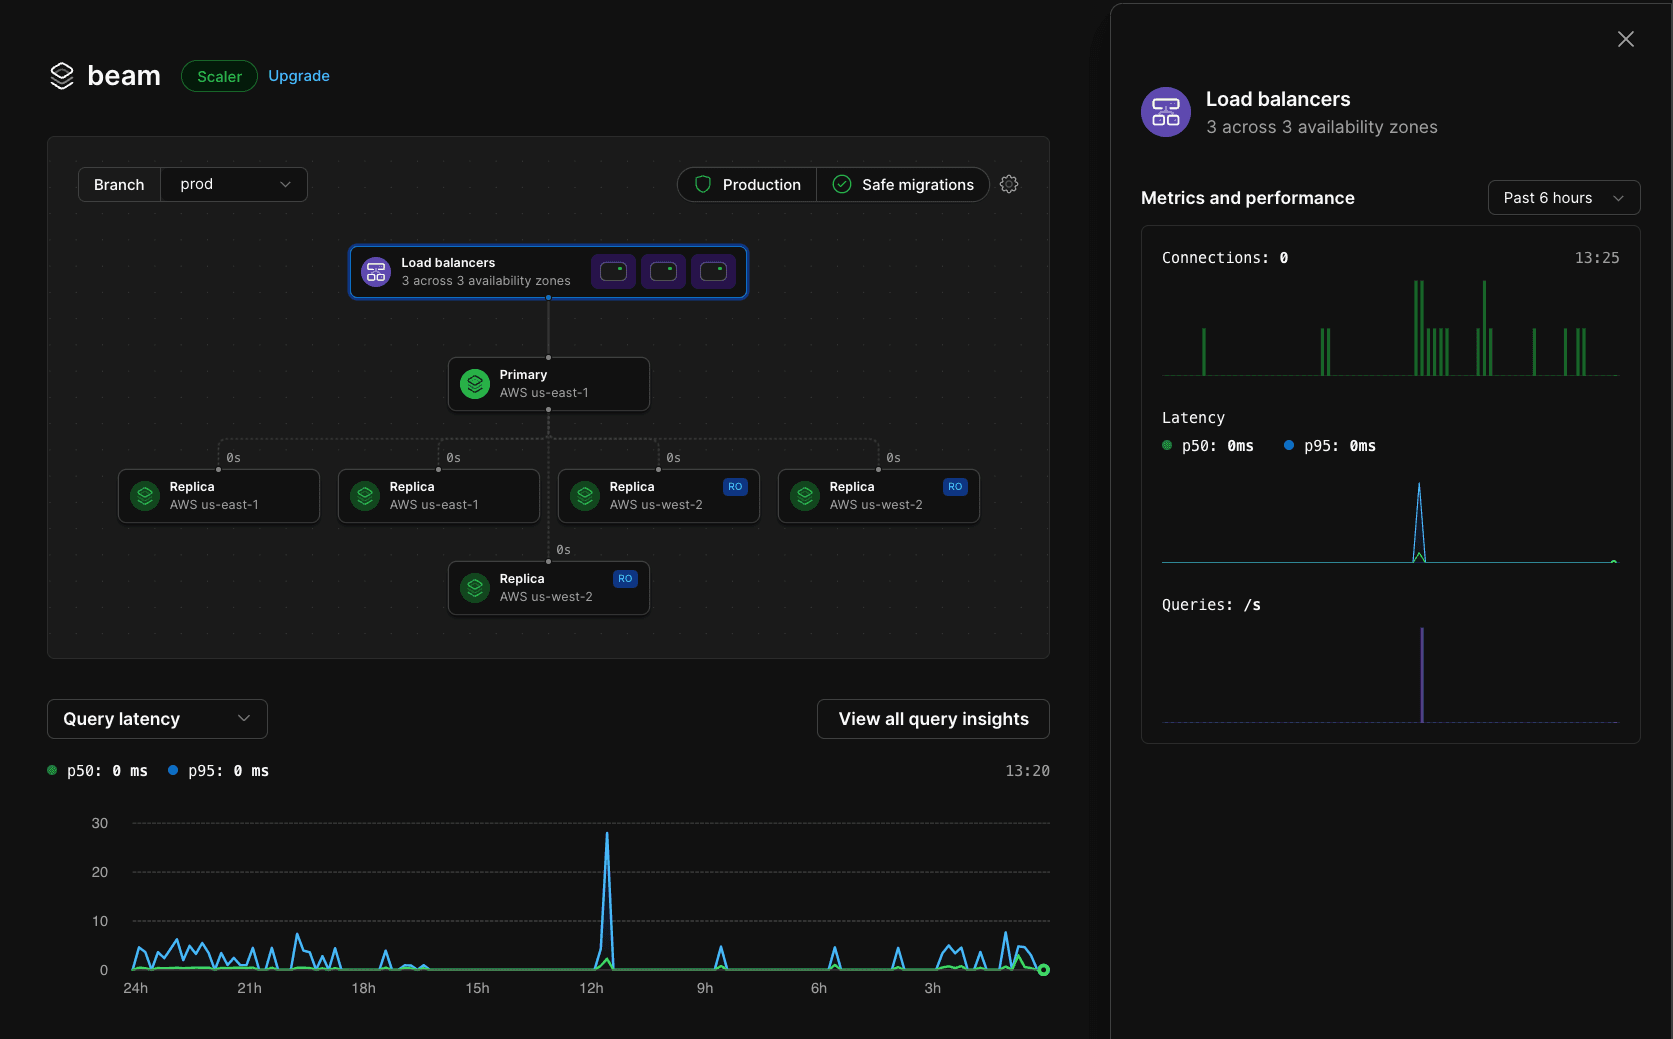Viewport: 1673px width, 1039px height.
Task: Select the third load balancer instance icon
Action: (713, 272)
